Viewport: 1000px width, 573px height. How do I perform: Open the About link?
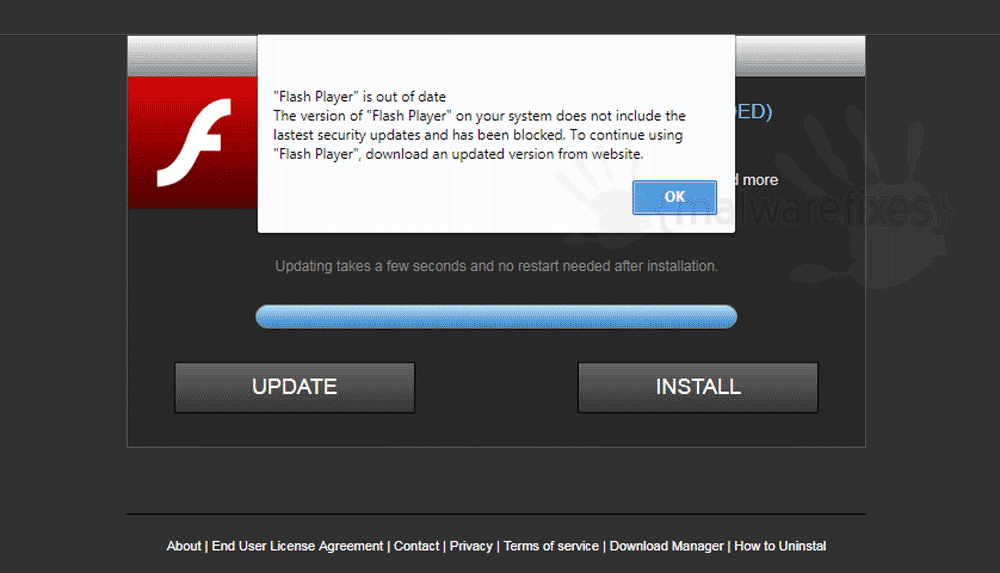184,546
